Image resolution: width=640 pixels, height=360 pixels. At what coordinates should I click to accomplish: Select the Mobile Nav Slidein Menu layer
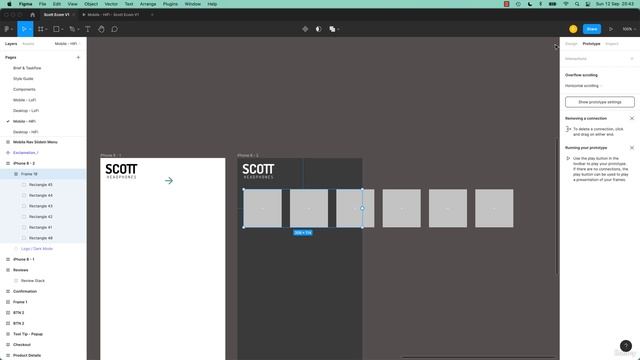(35, 142)
